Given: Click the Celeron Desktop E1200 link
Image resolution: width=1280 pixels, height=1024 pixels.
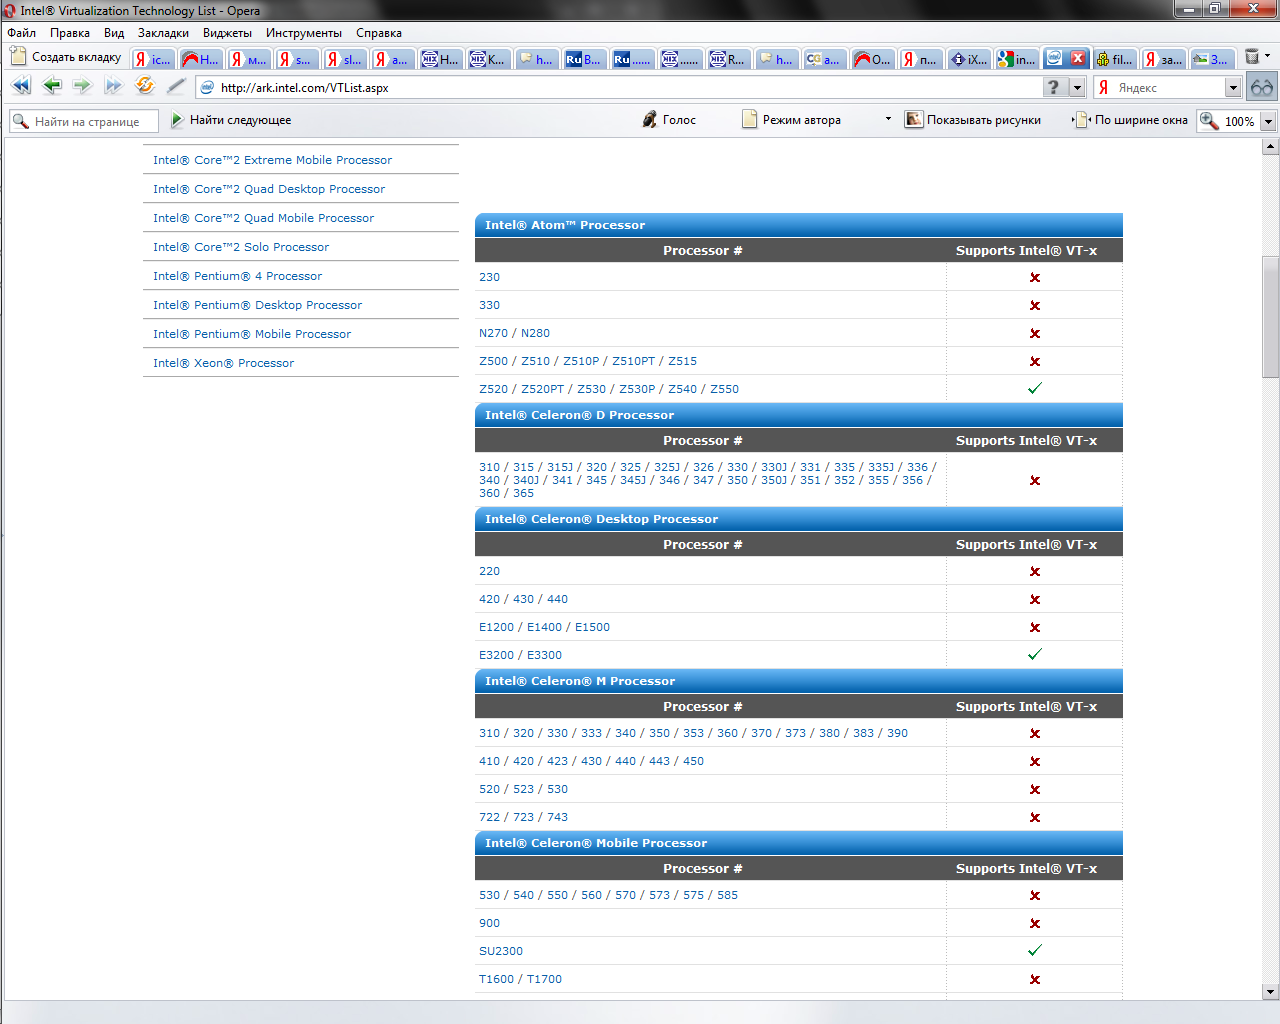Looking at the screenshot, I should tap(496, 627).
